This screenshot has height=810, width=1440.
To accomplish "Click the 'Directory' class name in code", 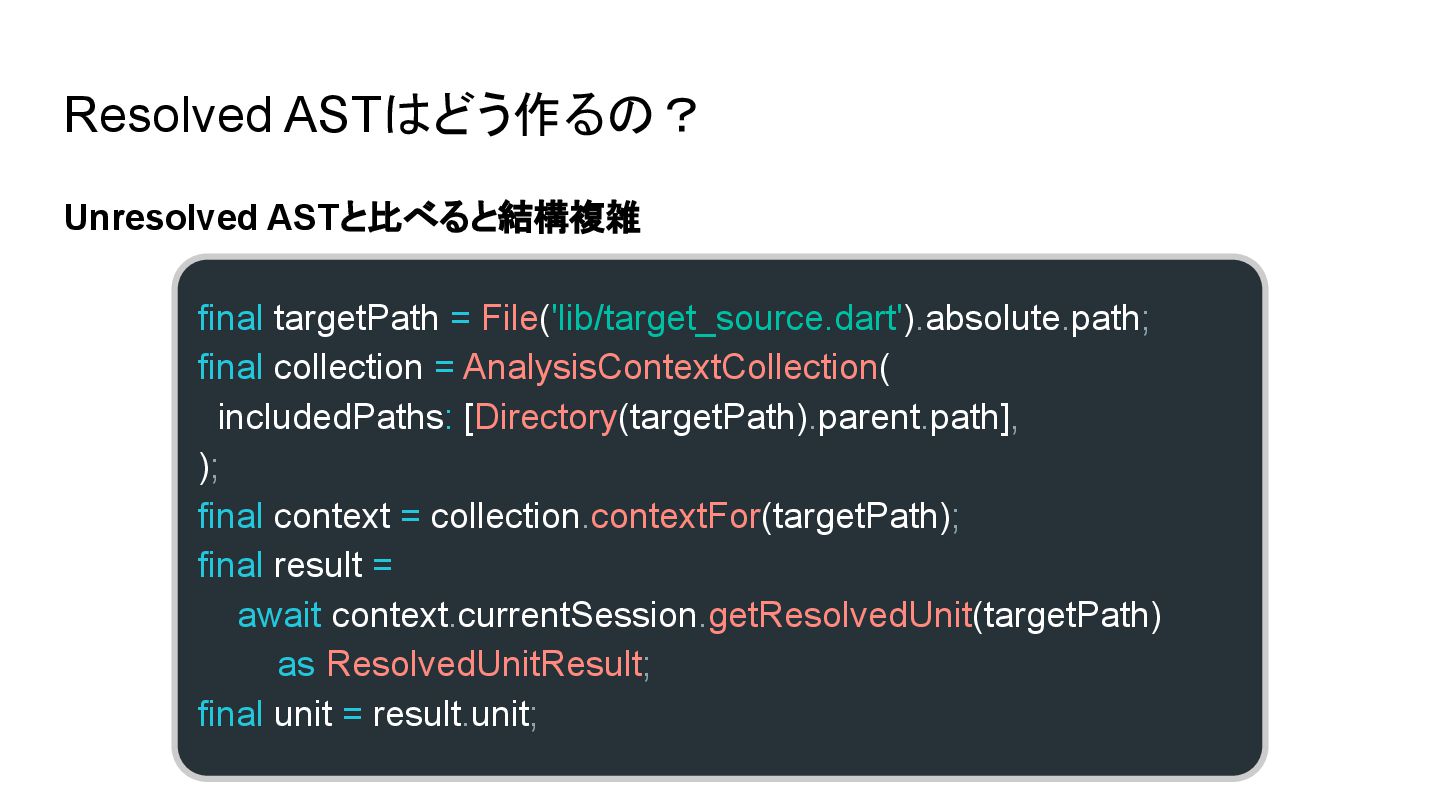I will pos(545,416).
